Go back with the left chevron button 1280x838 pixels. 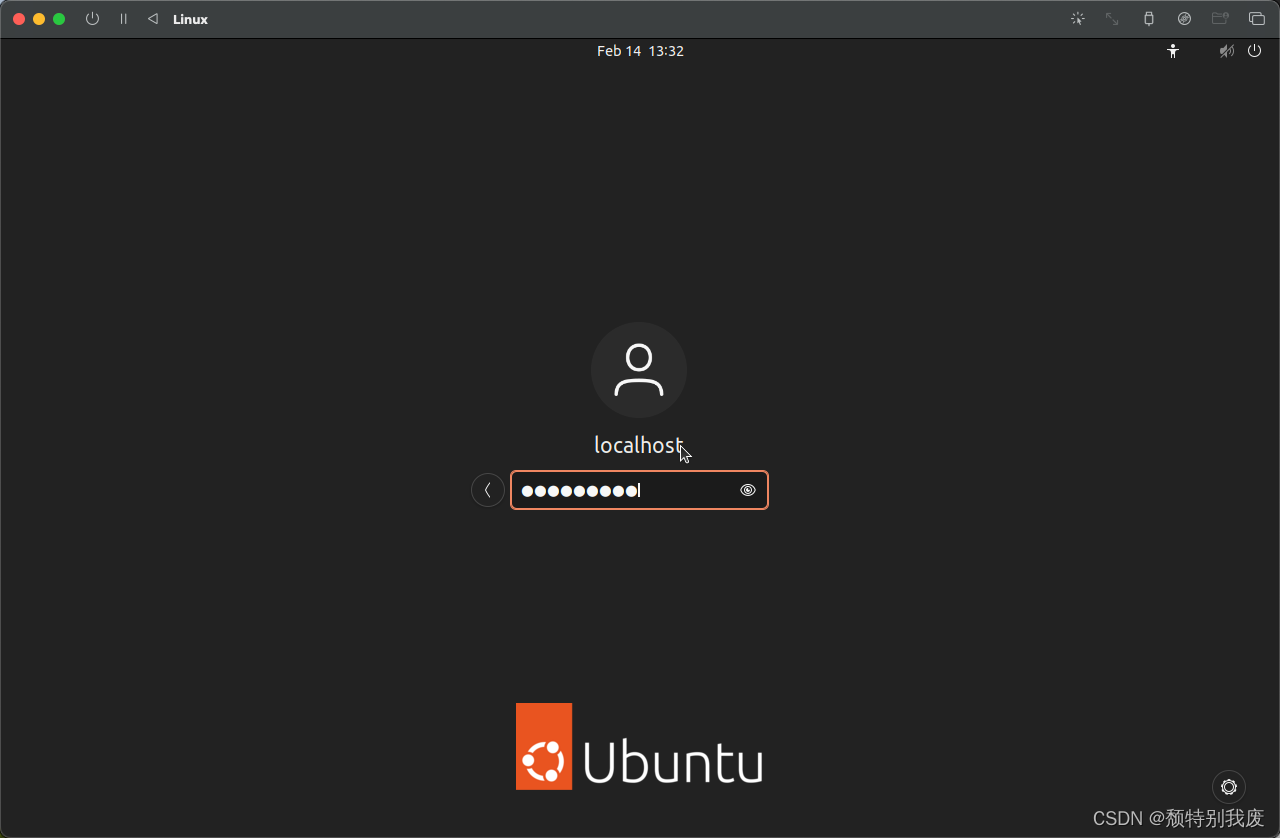click(x=488, y=490)
